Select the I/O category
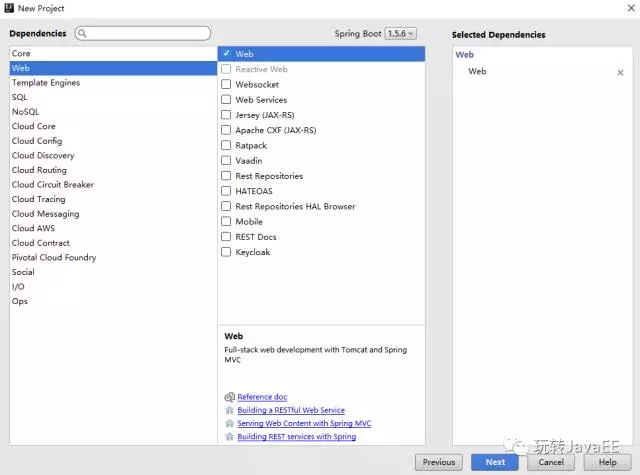 pyautogui.click(x=113, y=287)
